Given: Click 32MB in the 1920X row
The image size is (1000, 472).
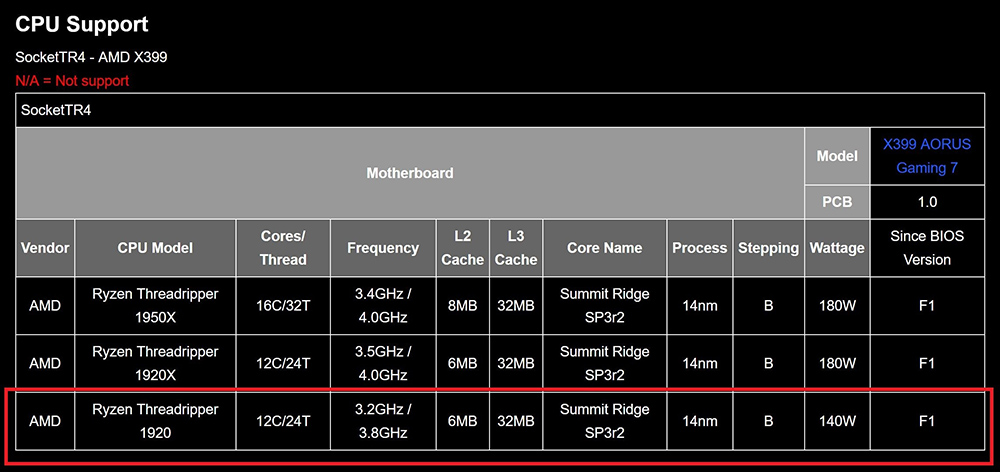Looking at the screenshot, I should point(516,364).
